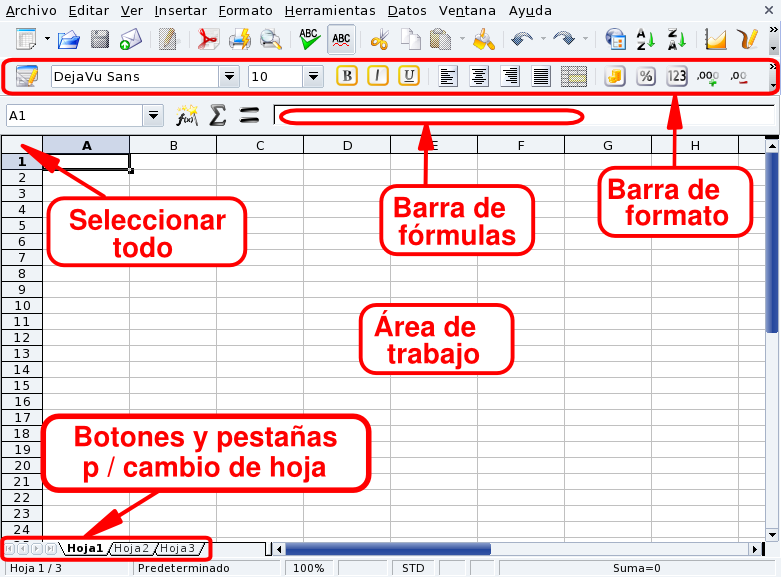Viewport: 781px width, 577px height.
Task: Merge cells icon
Action: pos(574,76)
